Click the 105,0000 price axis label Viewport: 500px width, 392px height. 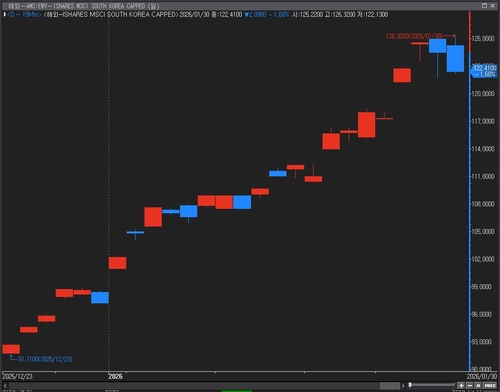tap(483, 232)
